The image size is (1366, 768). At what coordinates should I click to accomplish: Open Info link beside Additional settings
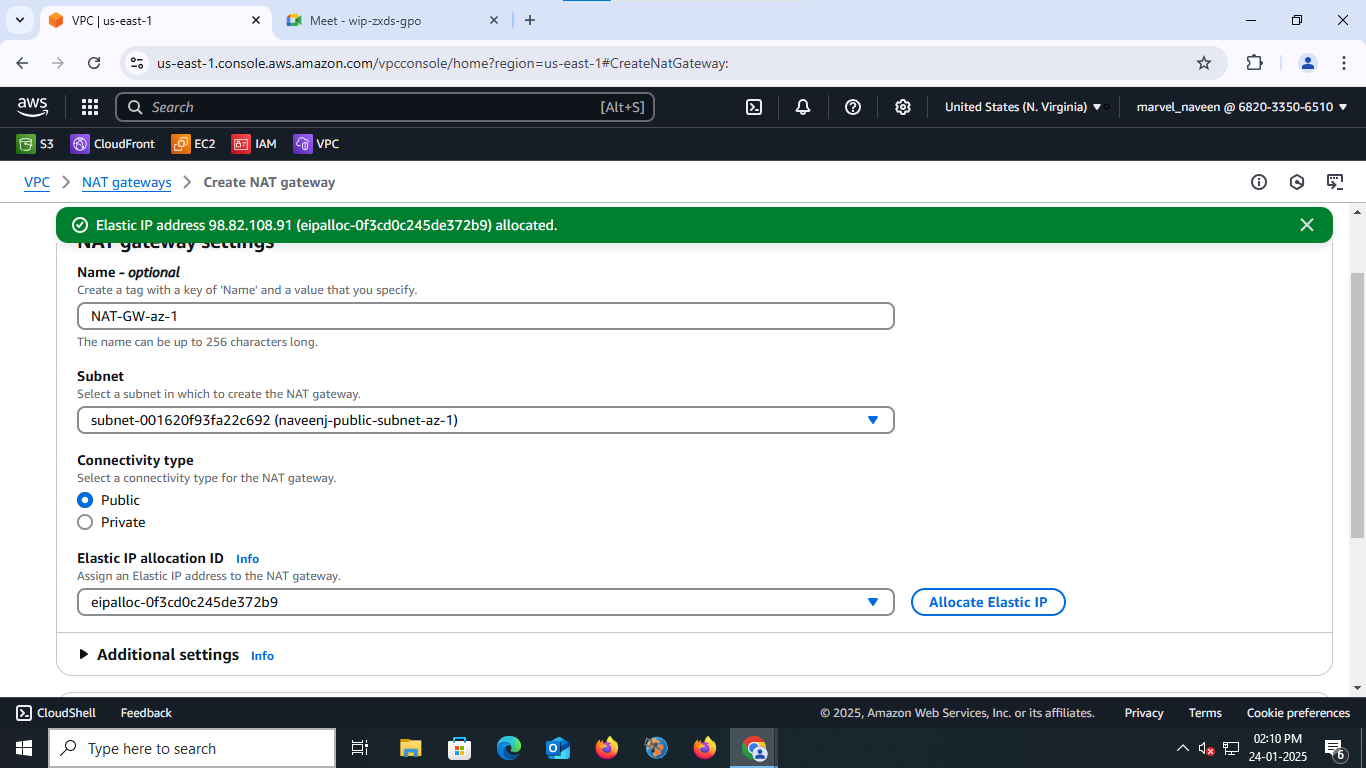click(262, 656)
